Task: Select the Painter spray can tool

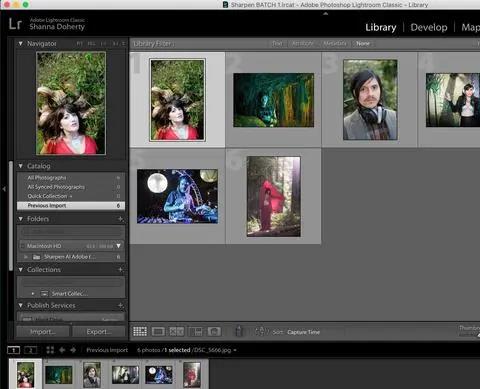Action: (238, 331)
